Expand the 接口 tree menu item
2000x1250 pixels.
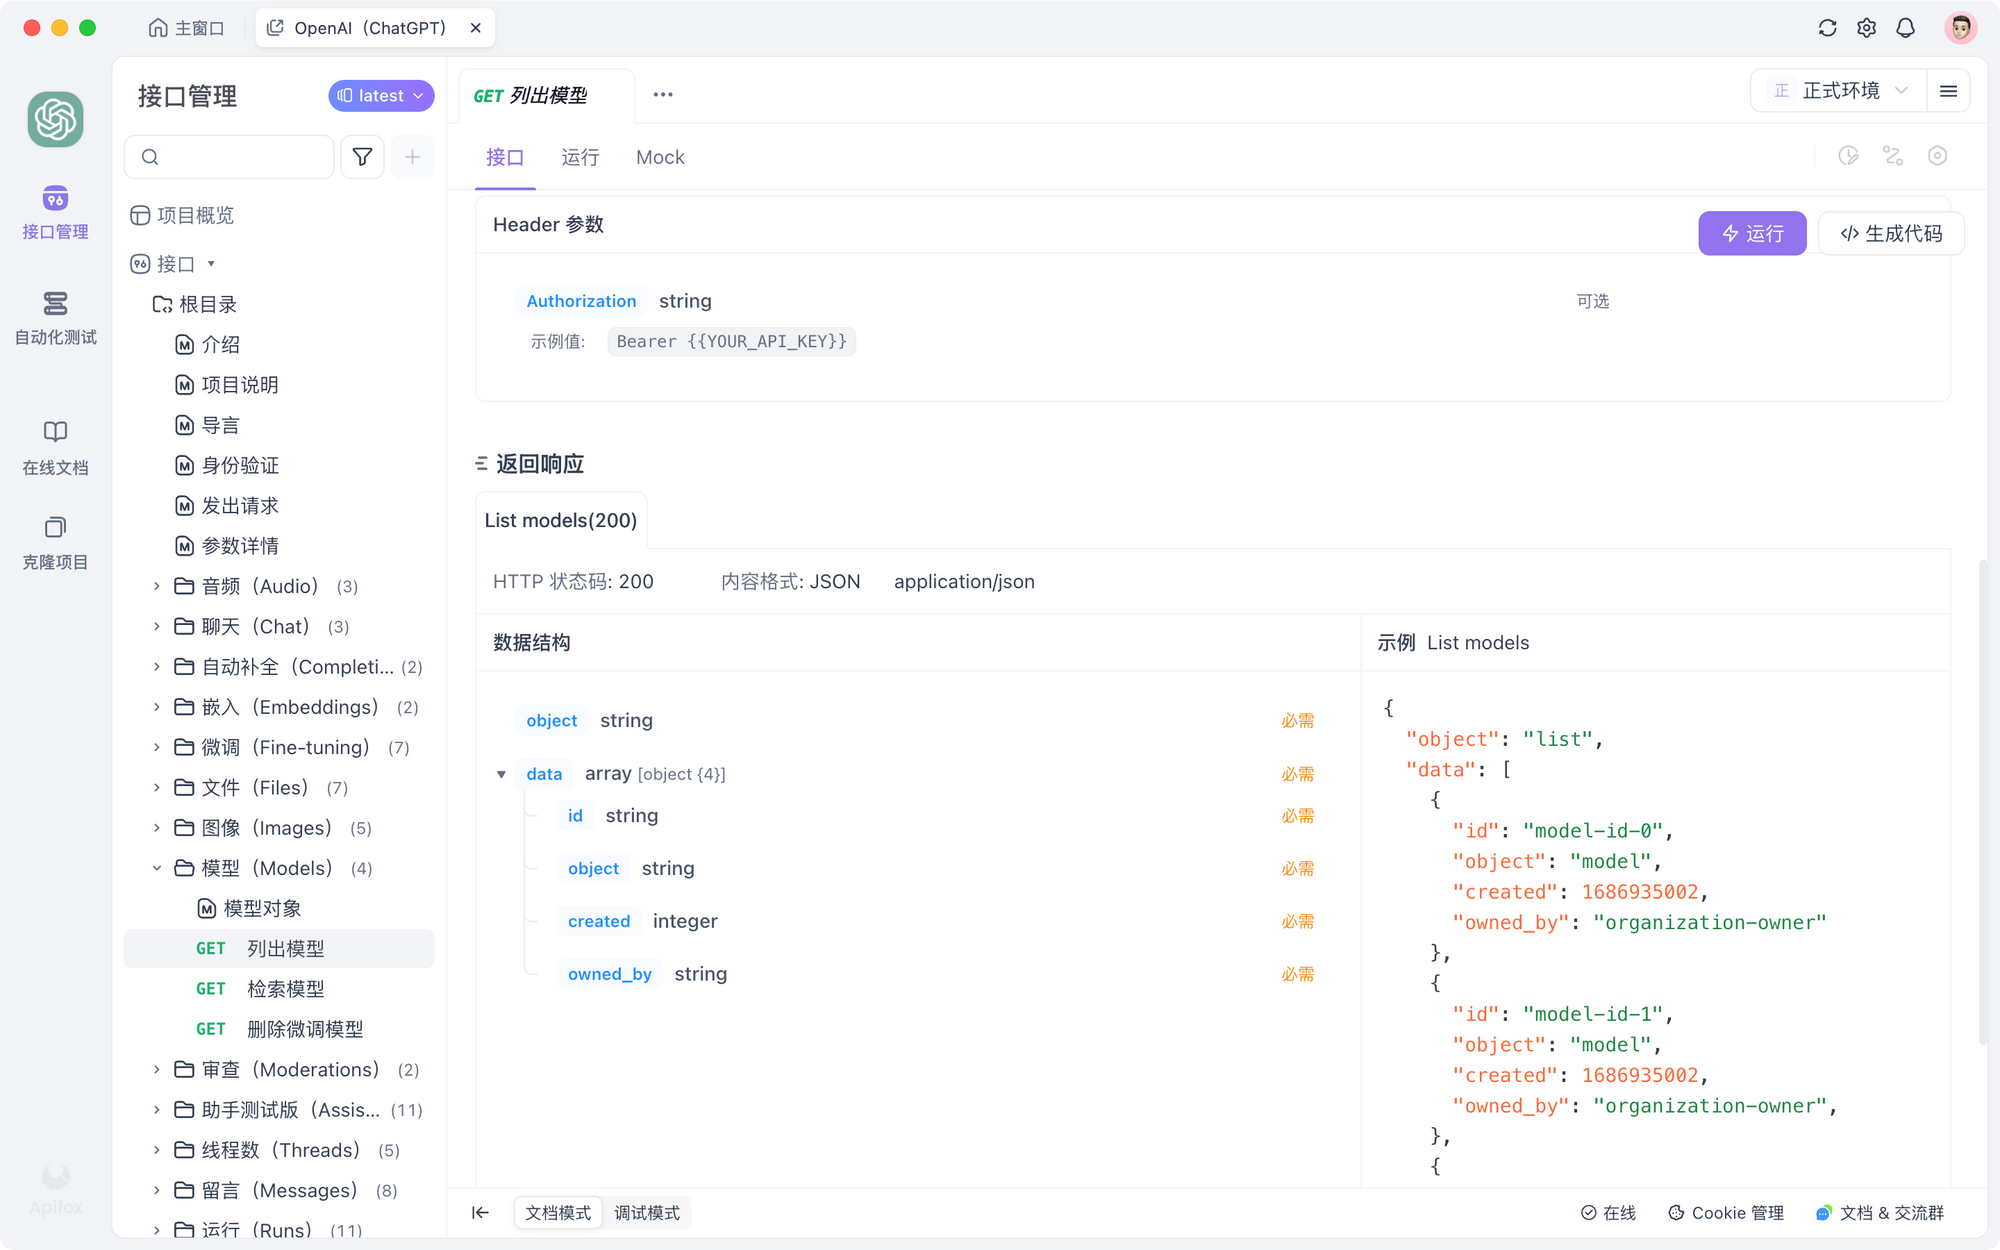(213, 262)
